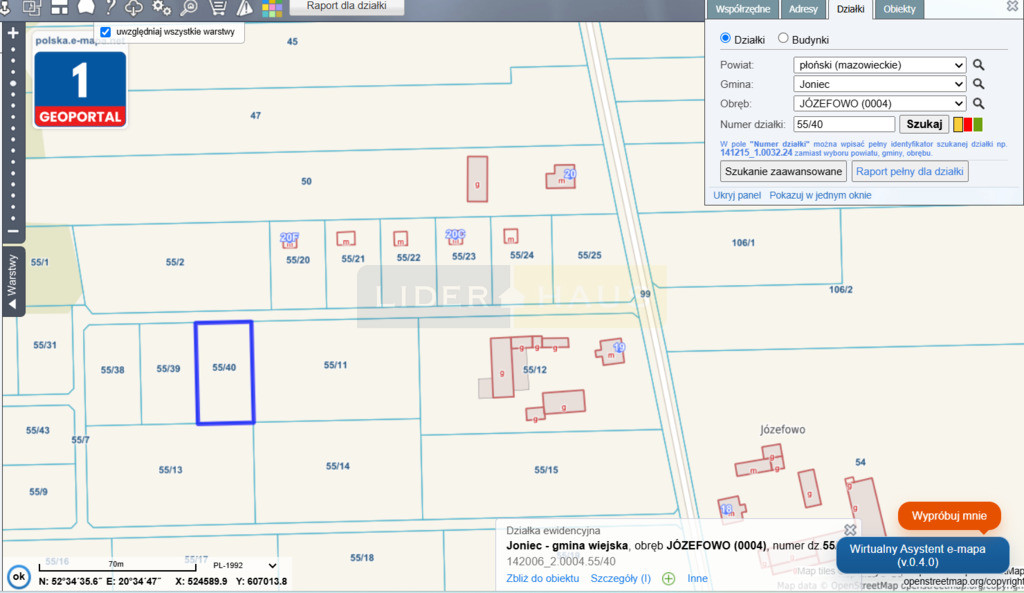Click the Szukaj button
Image resolution: width=1024 pixels, height=593 pixels.
(x=924, y=124)
